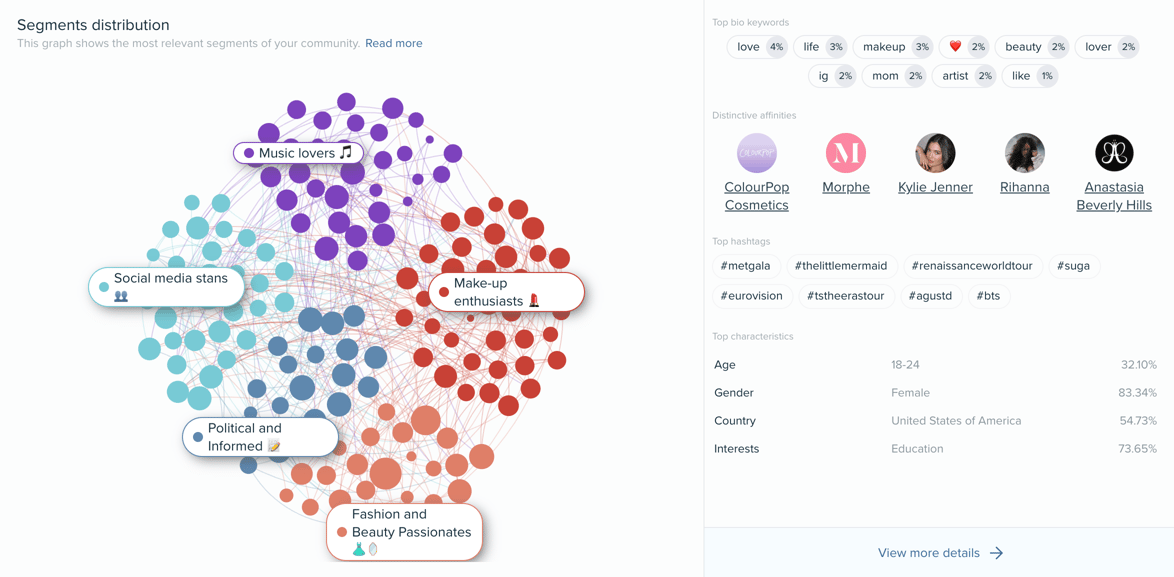Click the #renaissanceworldtour hashtag

click(973, 266)
